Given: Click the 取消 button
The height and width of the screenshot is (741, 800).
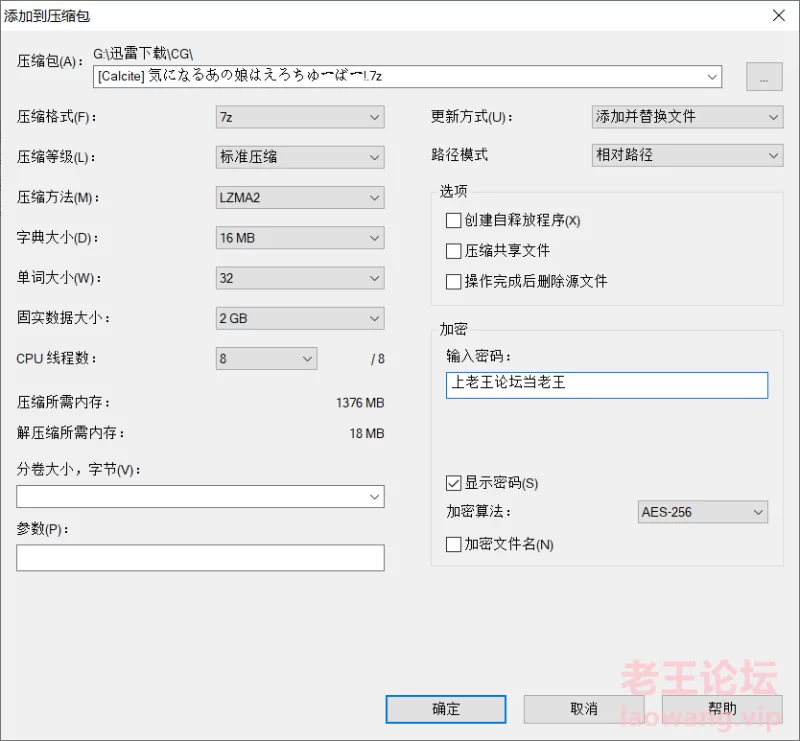Looking at the screenshot, I should [x=583, y=709].
